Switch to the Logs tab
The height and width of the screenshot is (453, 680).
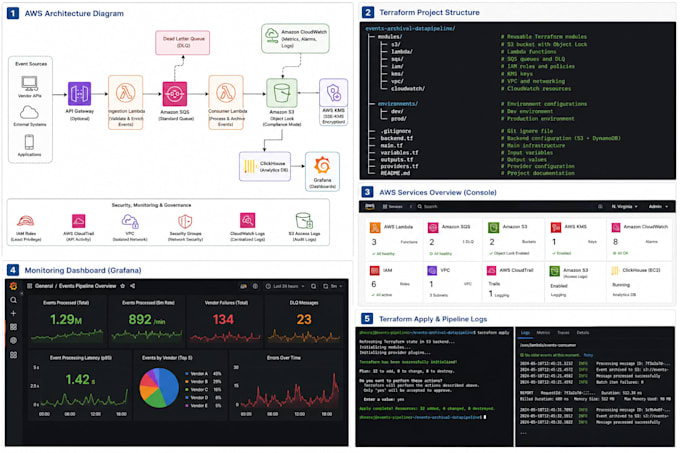coord(525,332)
